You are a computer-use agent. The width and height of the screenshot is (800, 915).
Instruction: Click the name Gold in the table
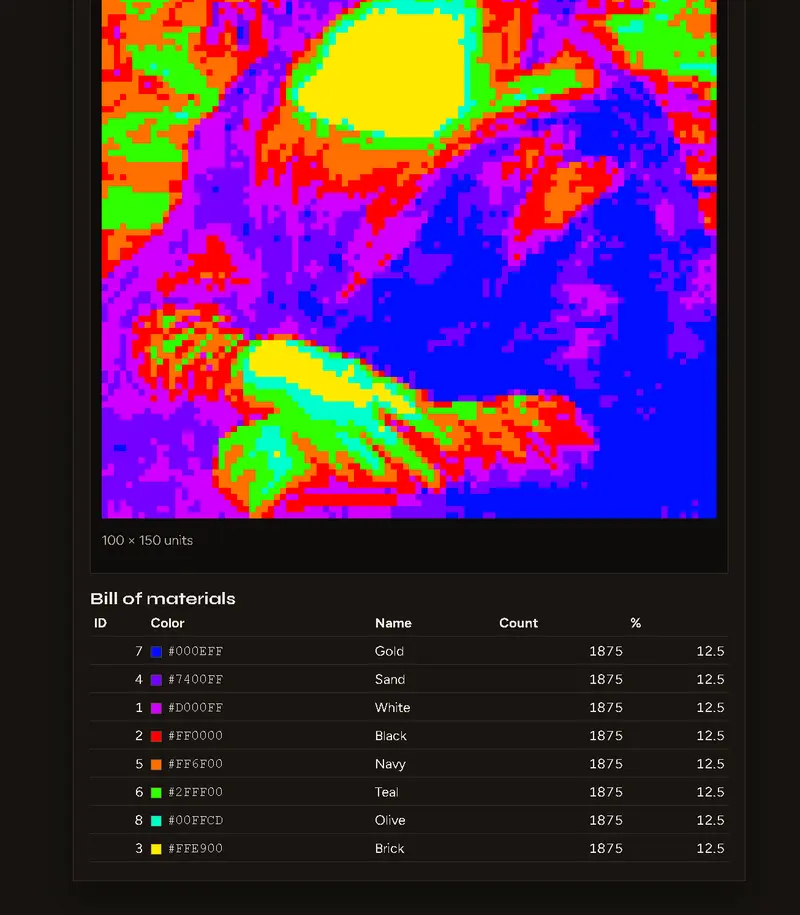click(x=389, y=651)
